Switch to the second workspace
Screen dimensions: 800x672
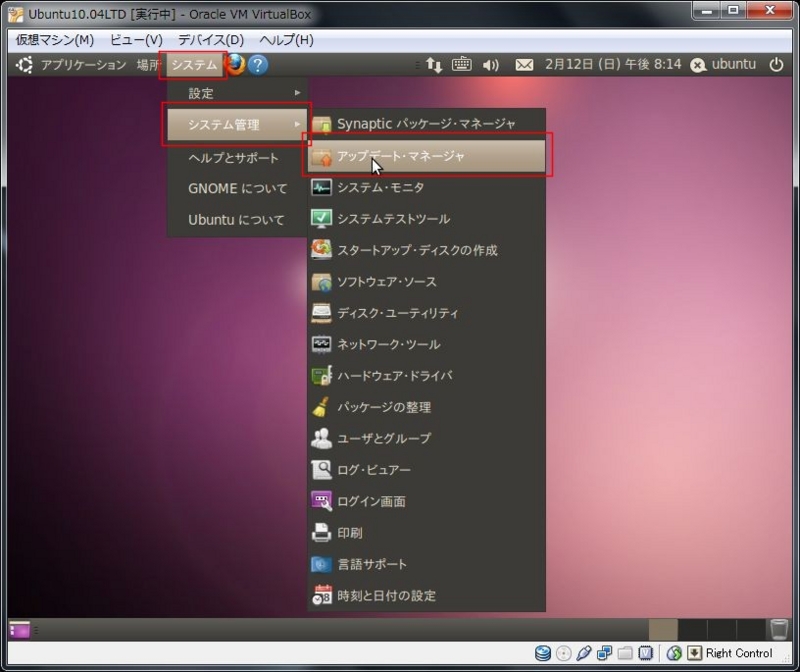click(x=692, y=629)
